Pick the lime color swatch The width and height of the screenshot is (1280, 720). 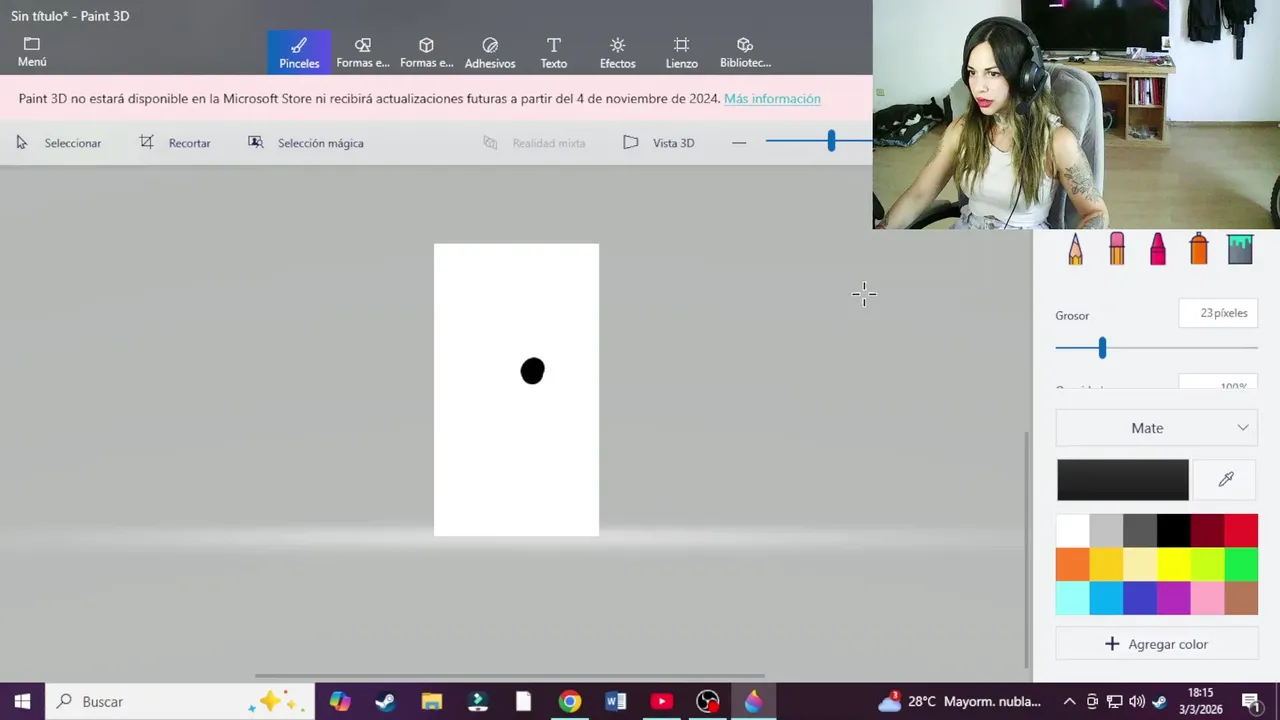click(1207, 565)
